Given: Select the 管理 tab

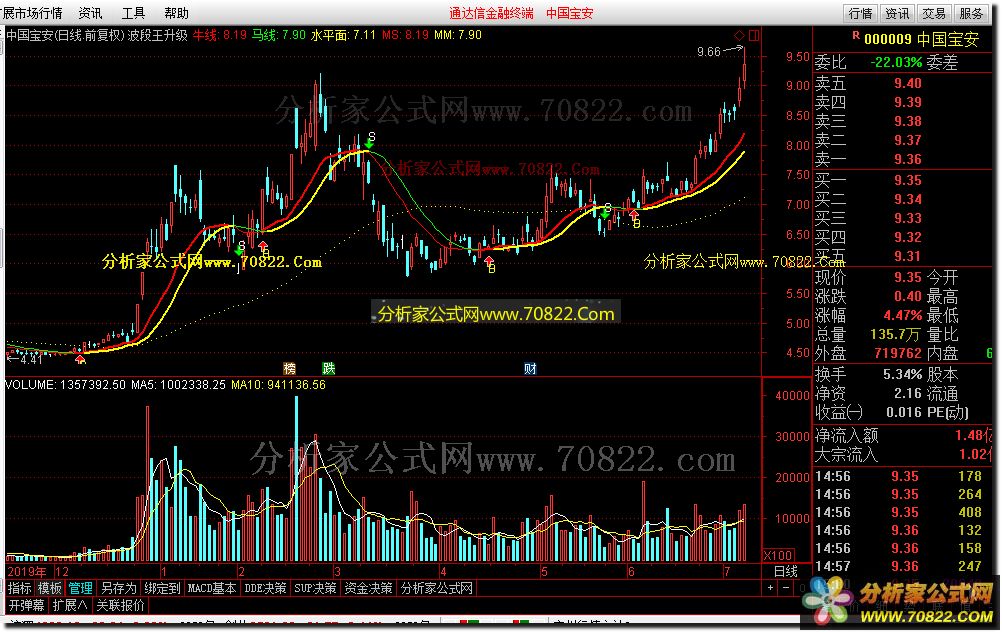Looking at the screenshot, I should click(x=81, y=588).
